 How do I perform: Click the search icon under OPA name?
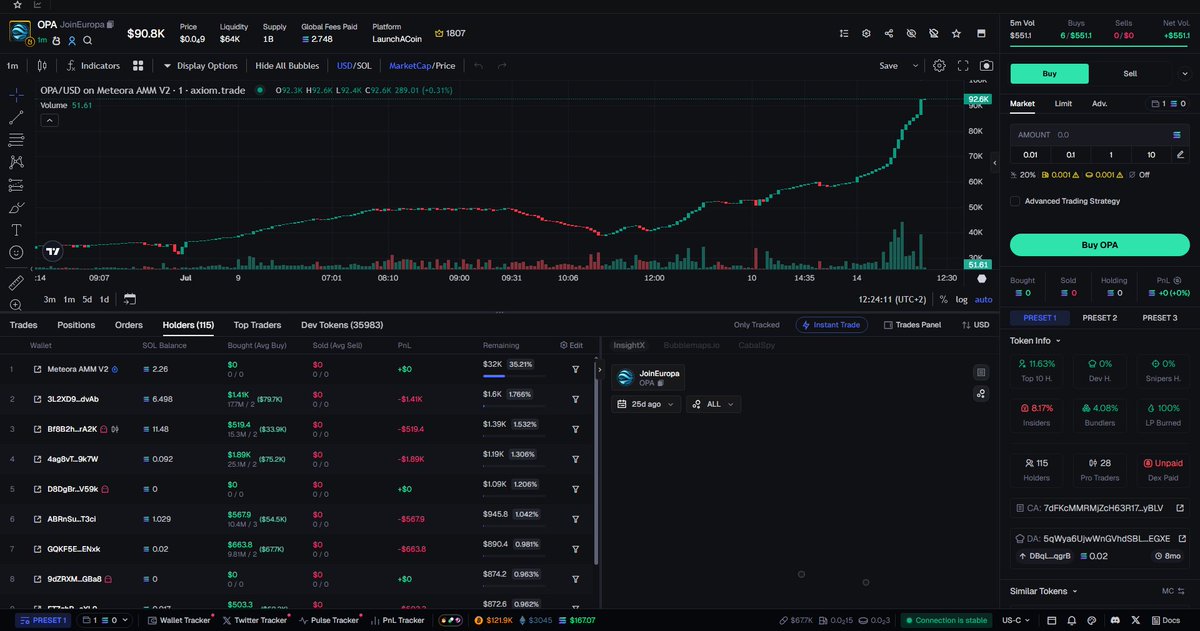[x=88, y=40]
